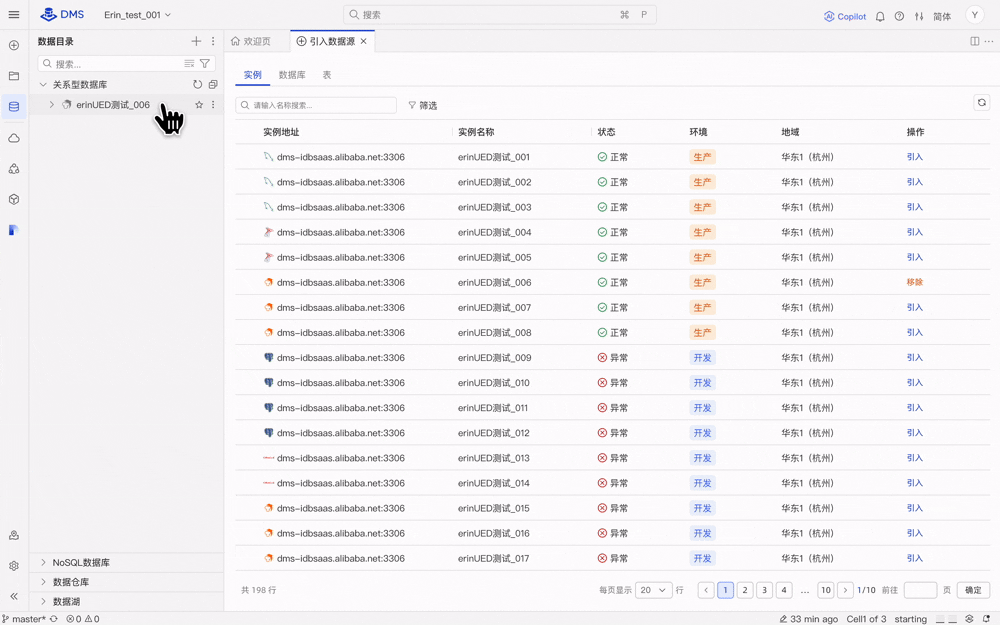Toggle split editor layout icon
The image size is (1000, 625).
(974, 41)
